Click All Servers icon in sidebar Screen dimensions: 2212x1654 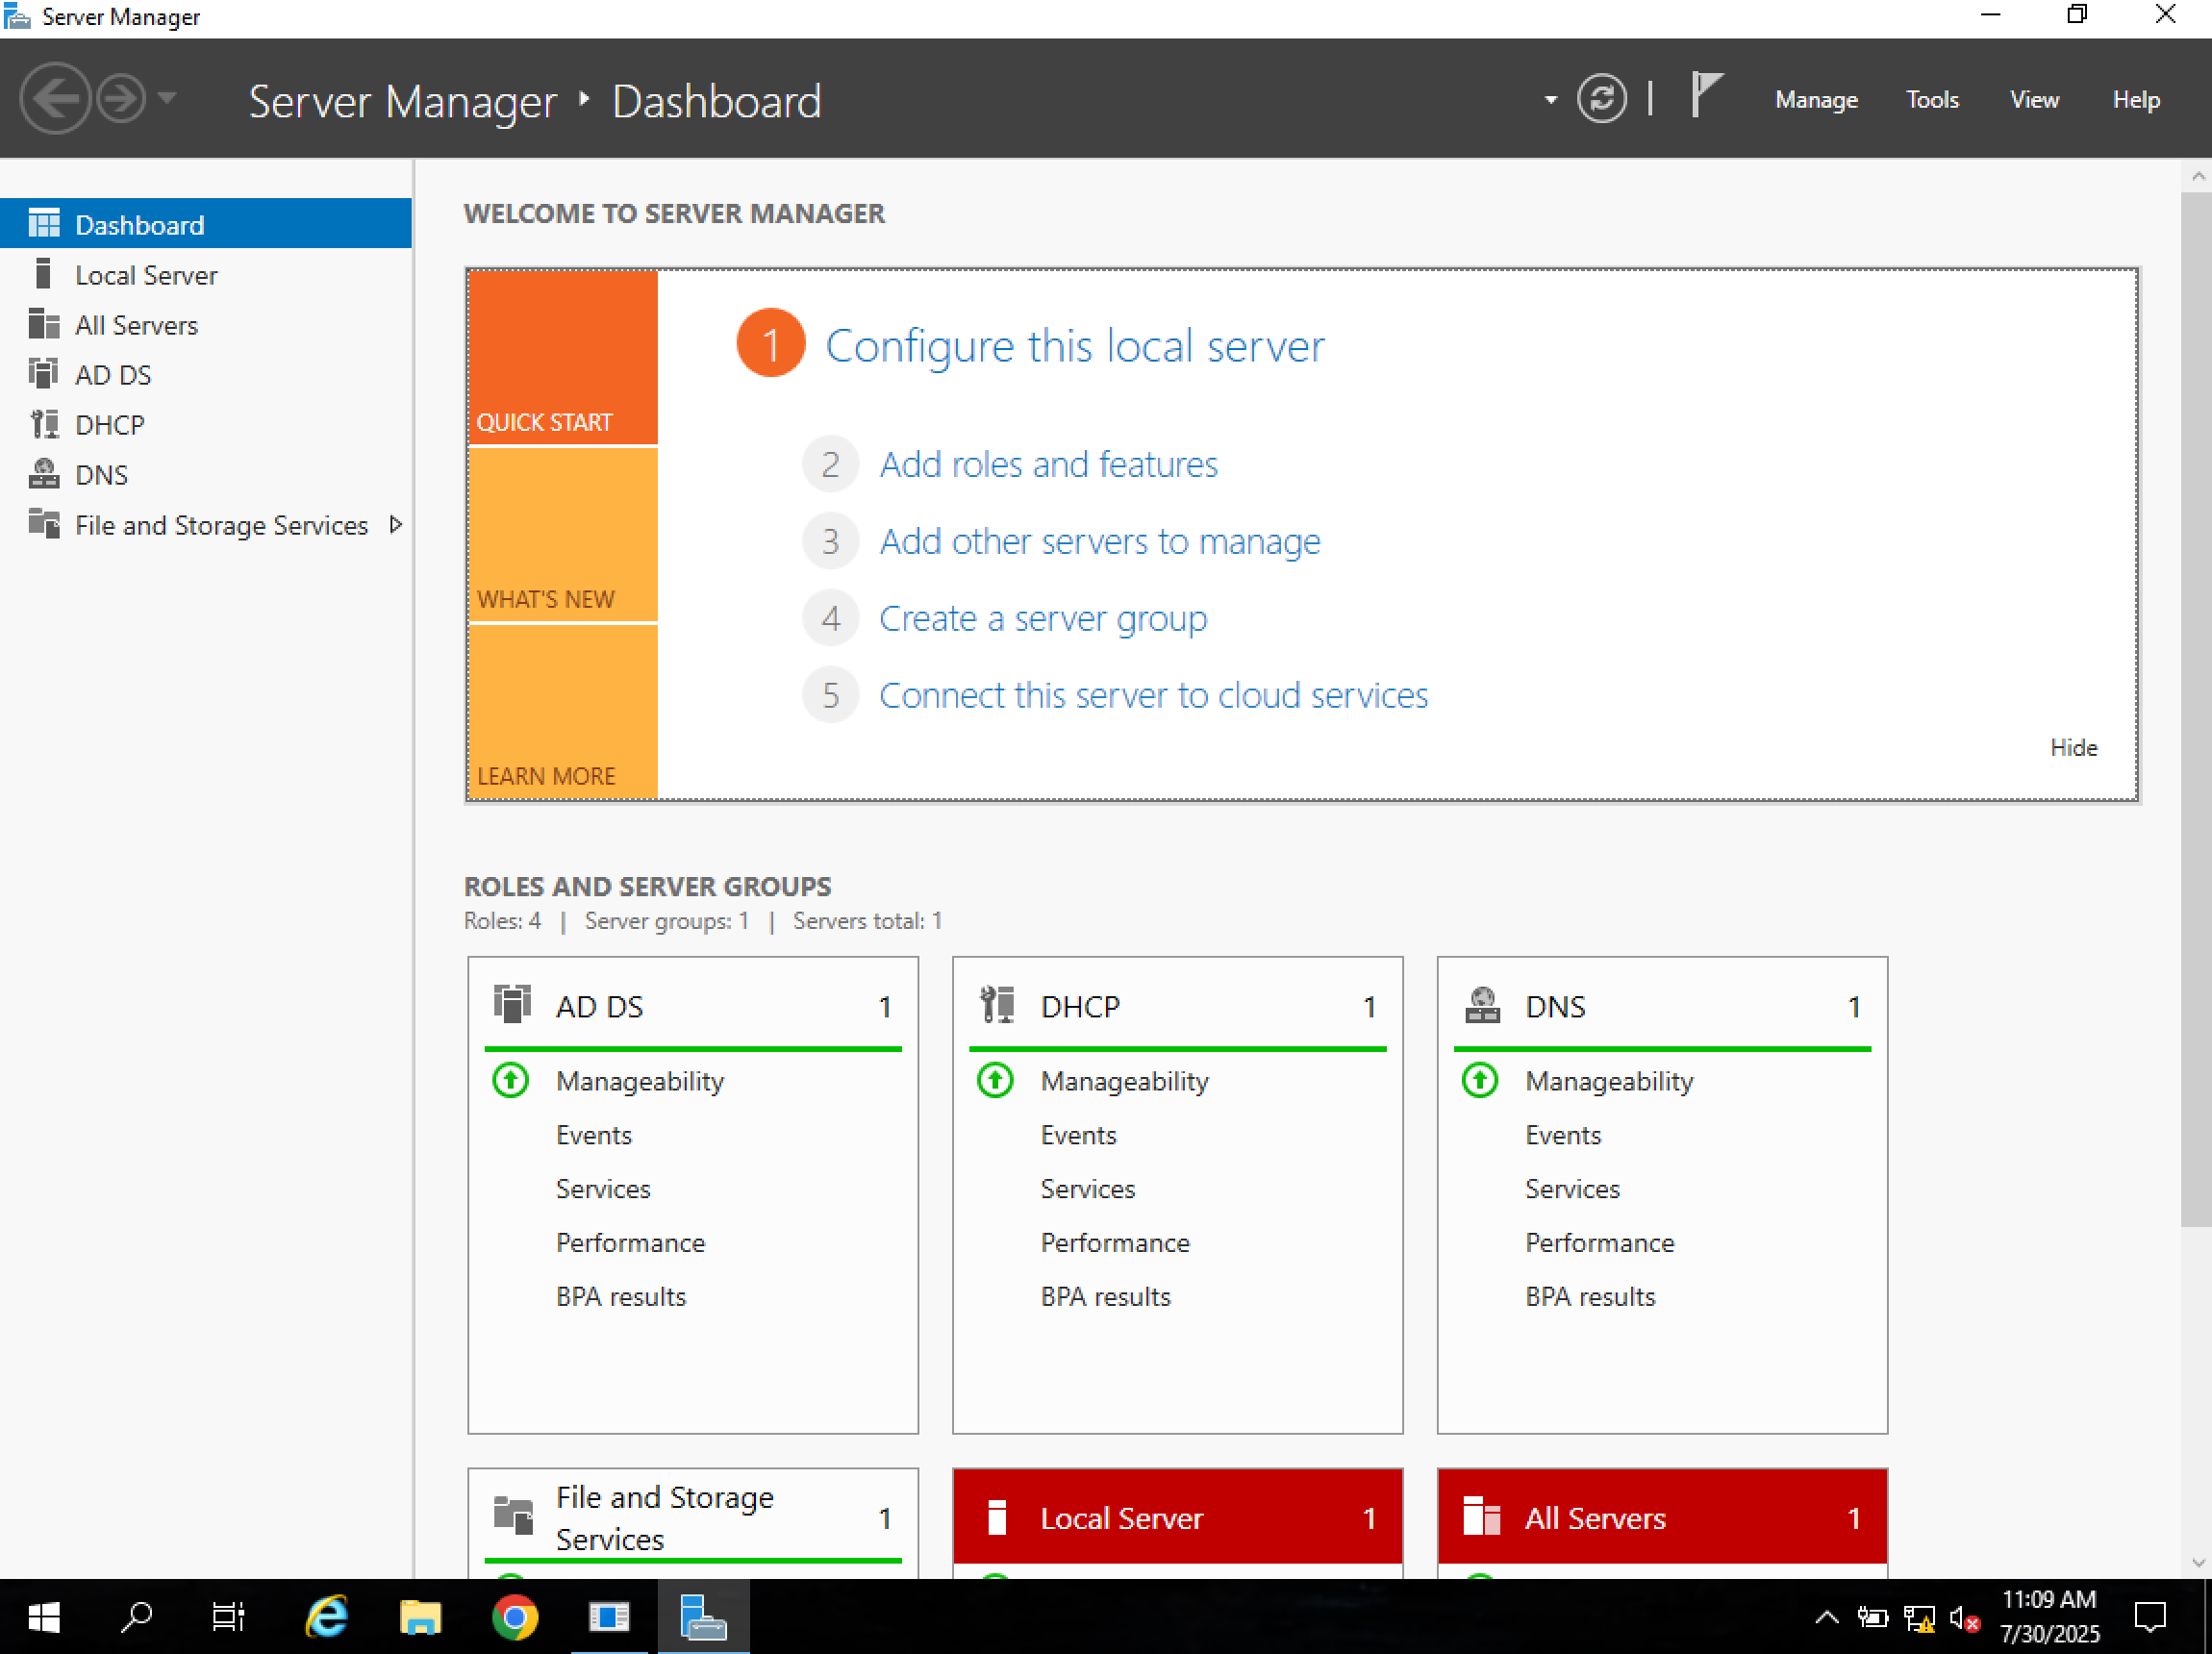44,323
